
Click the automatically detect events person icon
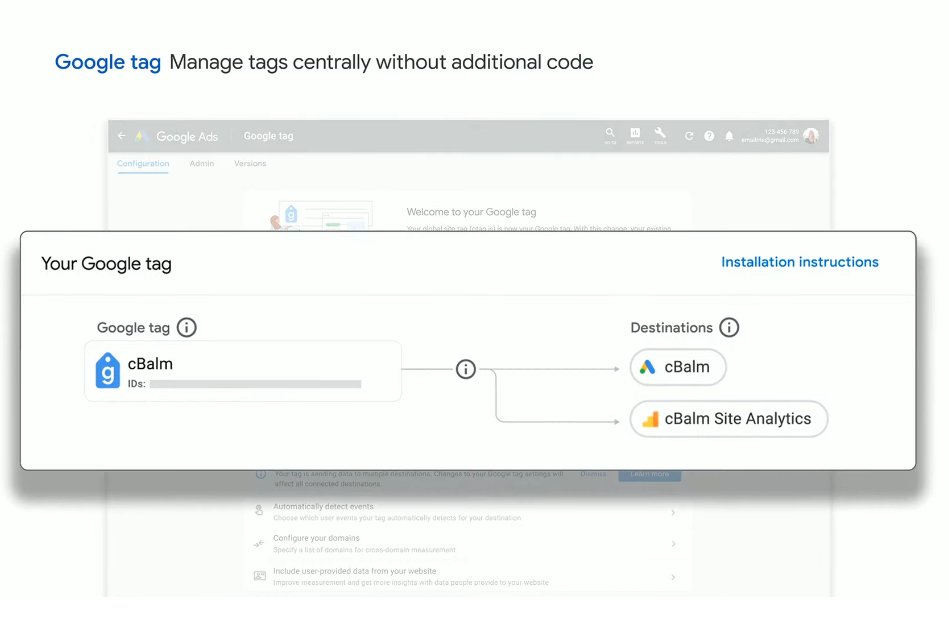tap(259, 510)
